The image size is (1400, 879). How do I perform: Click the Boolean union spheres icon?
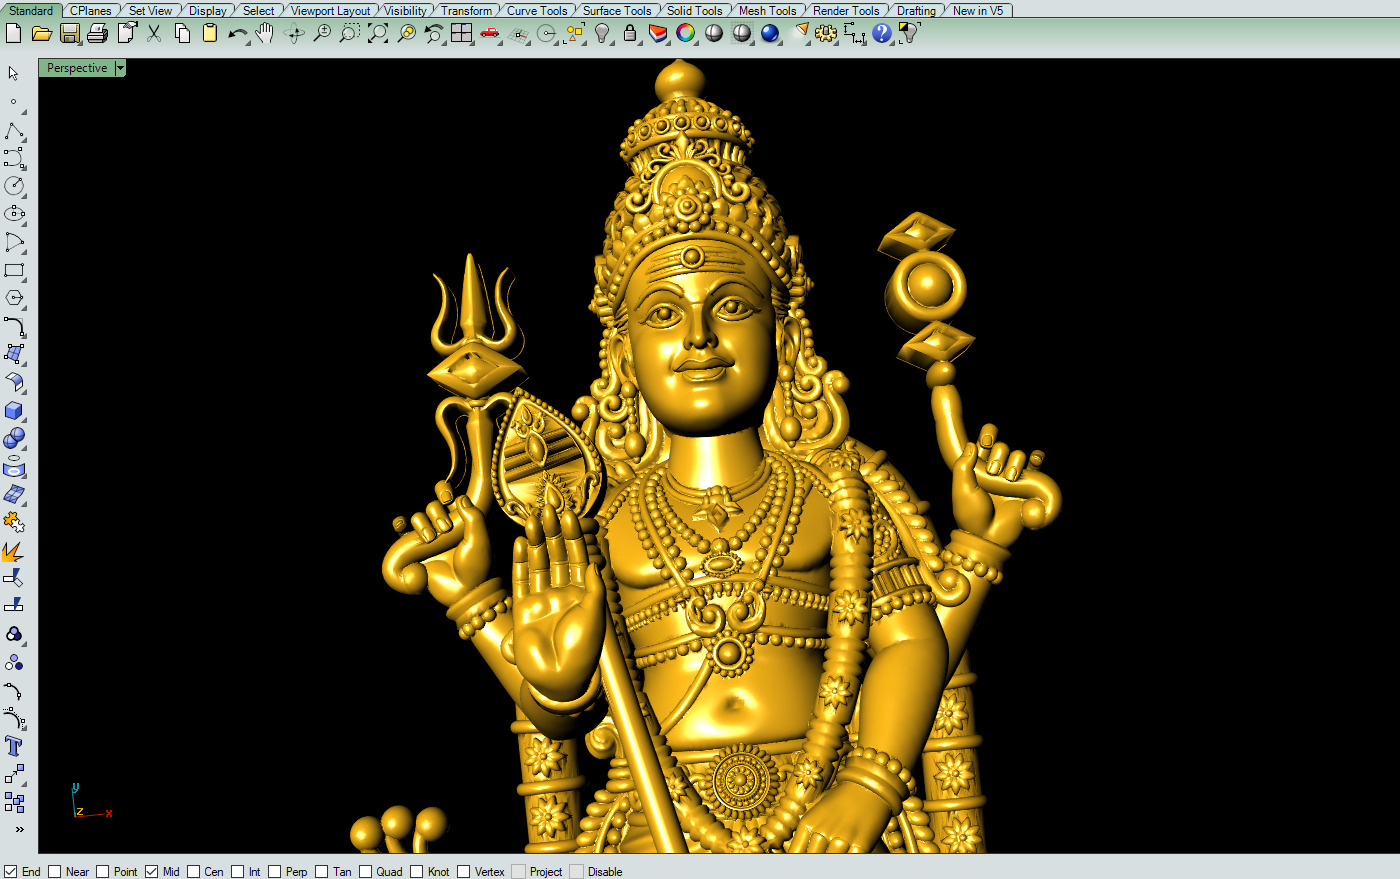click(14, 438)
